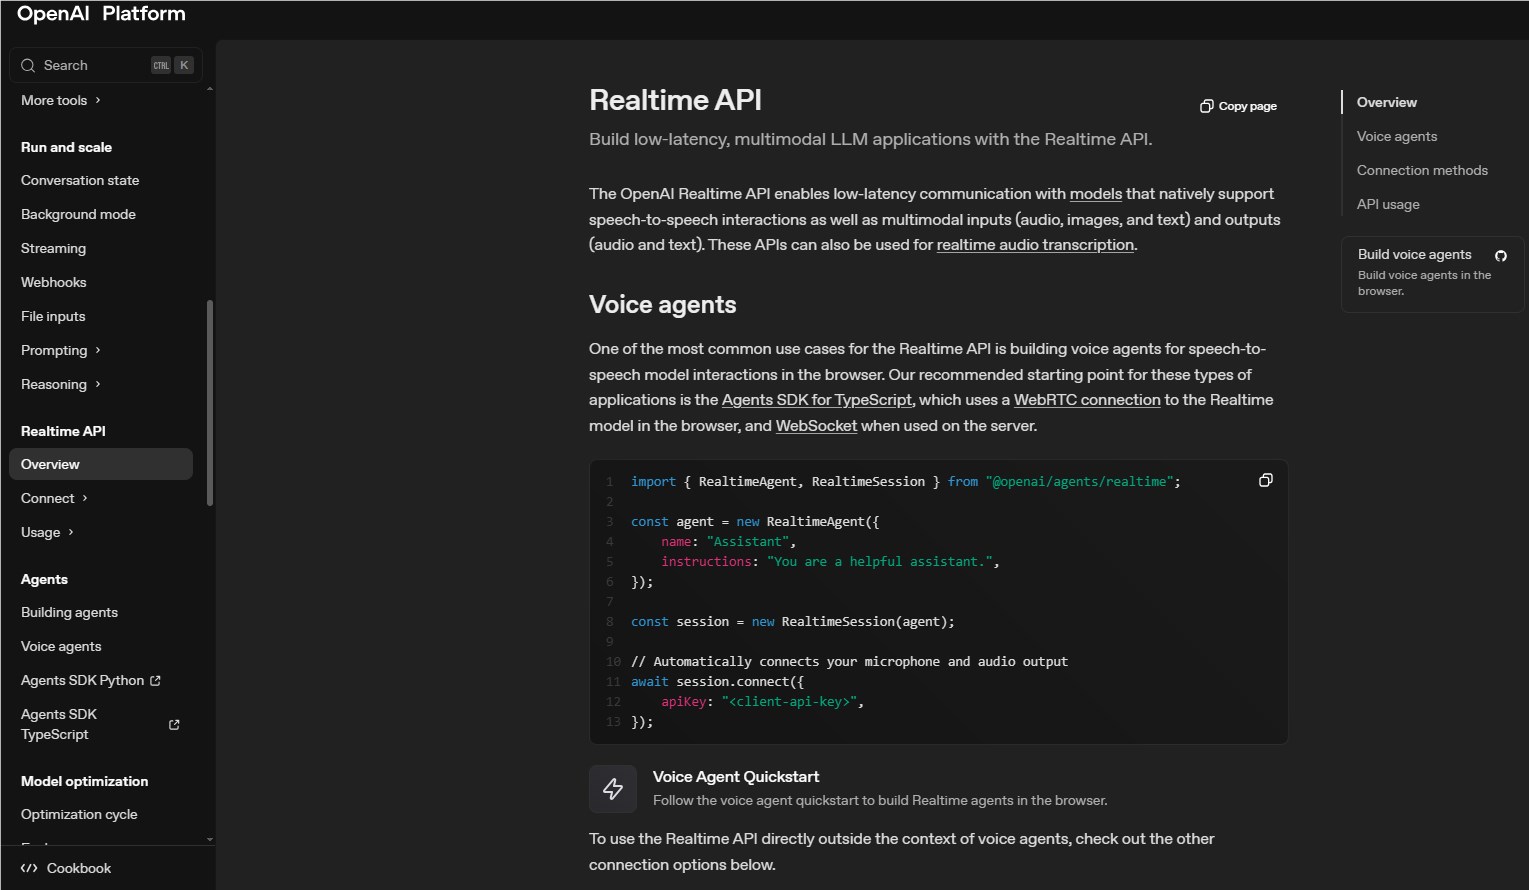Expand the More tools section

click(60, 100)
